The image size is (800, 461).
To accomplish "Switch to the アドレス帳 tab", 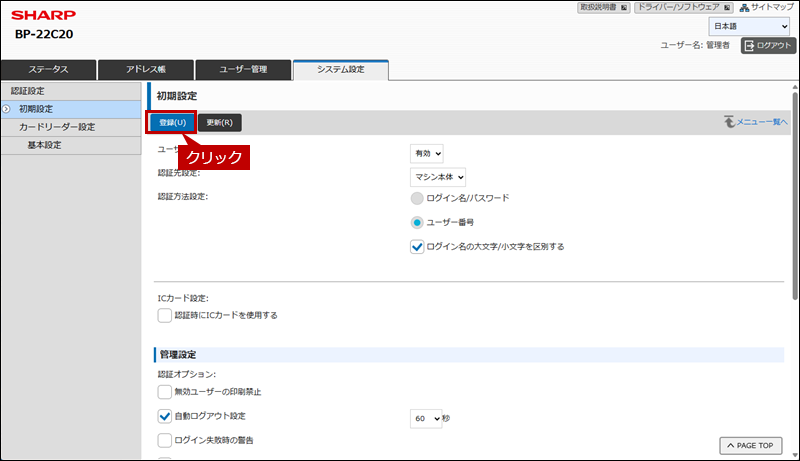I will pos(145,69).
